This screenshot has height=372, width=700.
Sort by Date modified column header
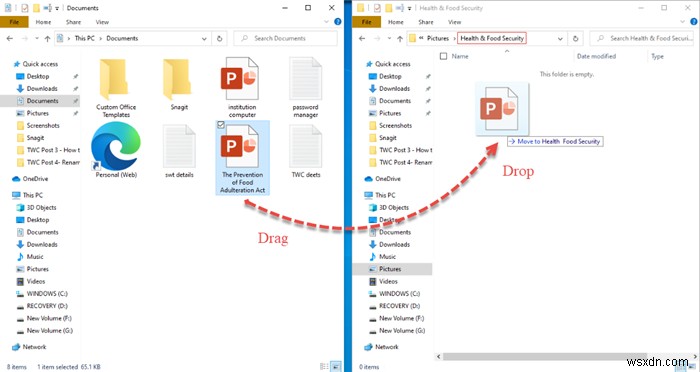596,56
